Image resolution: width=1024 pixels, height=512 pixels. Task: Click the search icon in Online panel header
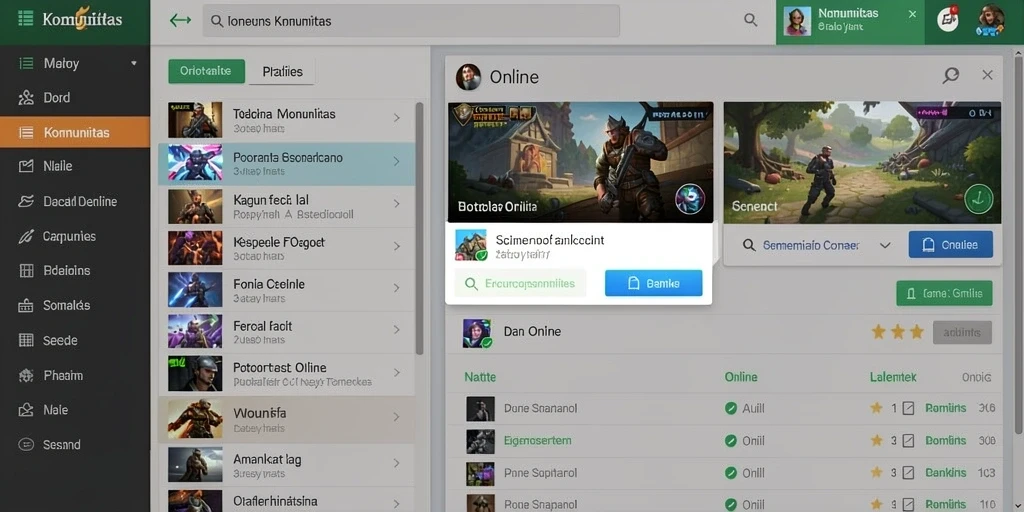pos(950,76)
